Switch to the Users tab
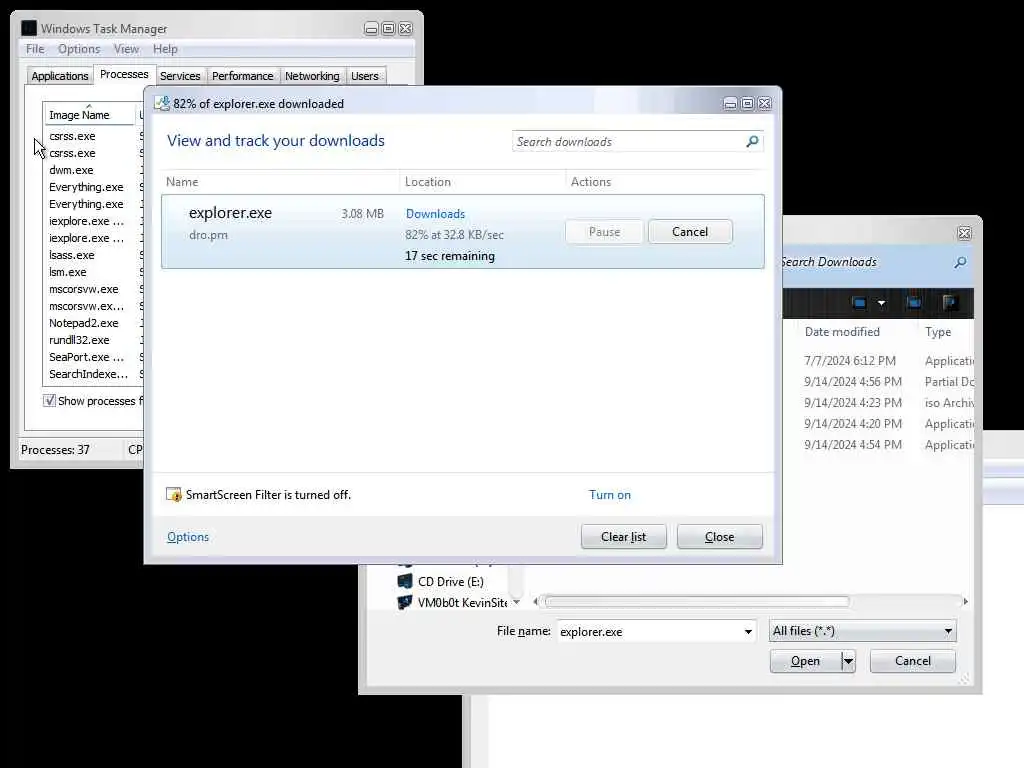Viewport: 1024px width, 768px height. [364, 76]
